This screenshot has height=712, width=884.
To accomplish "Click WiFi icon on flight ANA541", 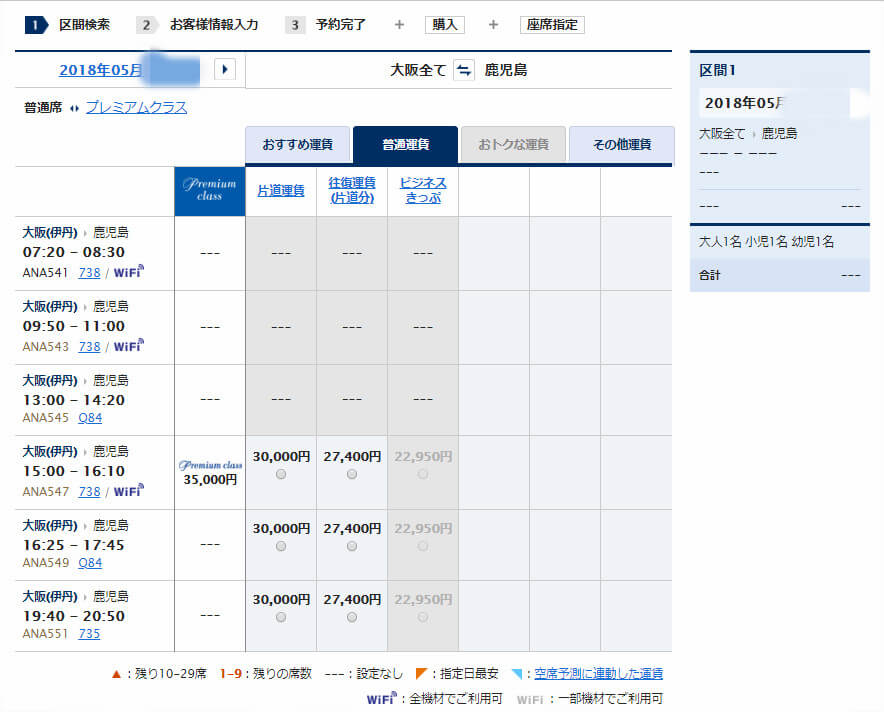I will pos(129,271).
